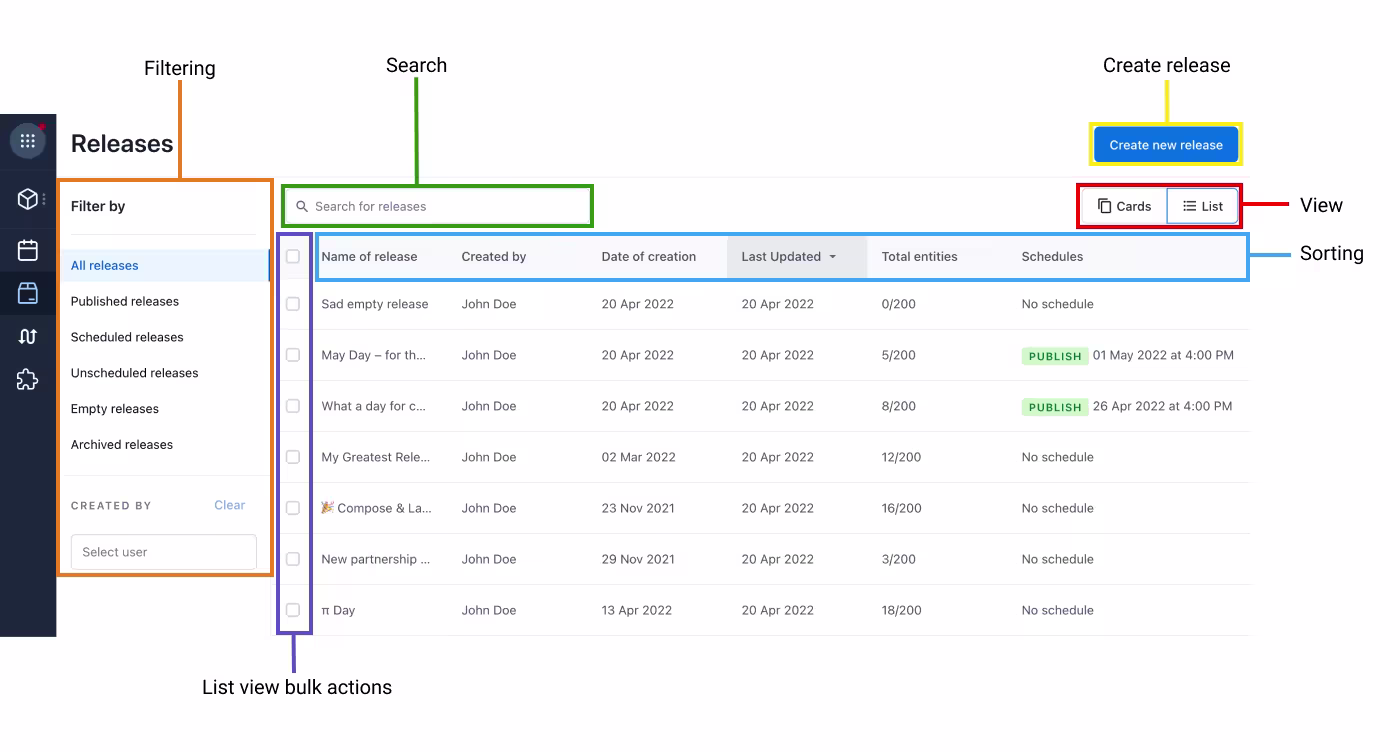Click the 18/200 total entities value
This screenshot has height=752, width=1400.
901,610
